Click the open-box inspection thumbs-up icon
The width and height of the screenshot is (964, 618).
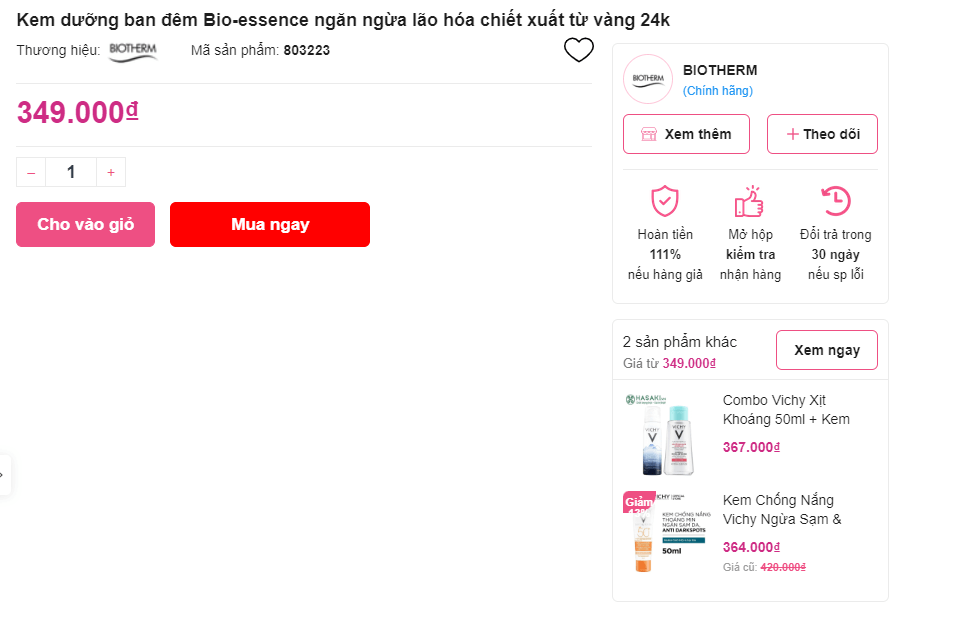749,201
